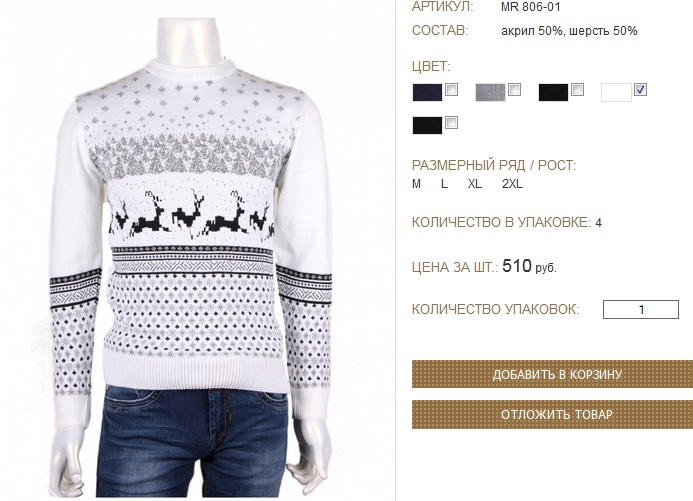693x501 pixels.
Task: Select the navy blue color swatch
Action: click(427, 93)
